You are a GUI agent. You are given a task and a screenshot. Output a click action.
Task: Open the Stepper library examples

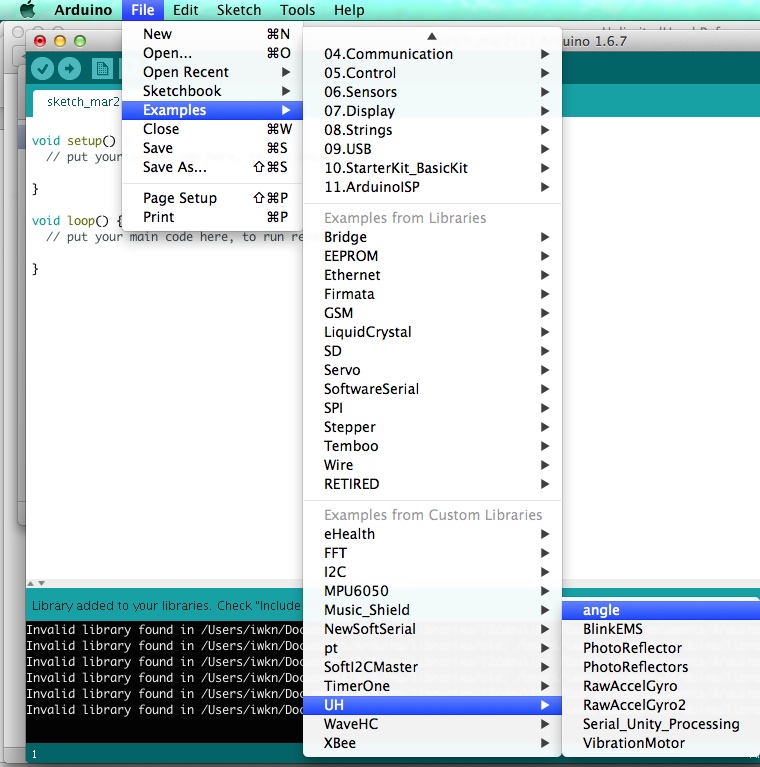[x=432, y=428]
